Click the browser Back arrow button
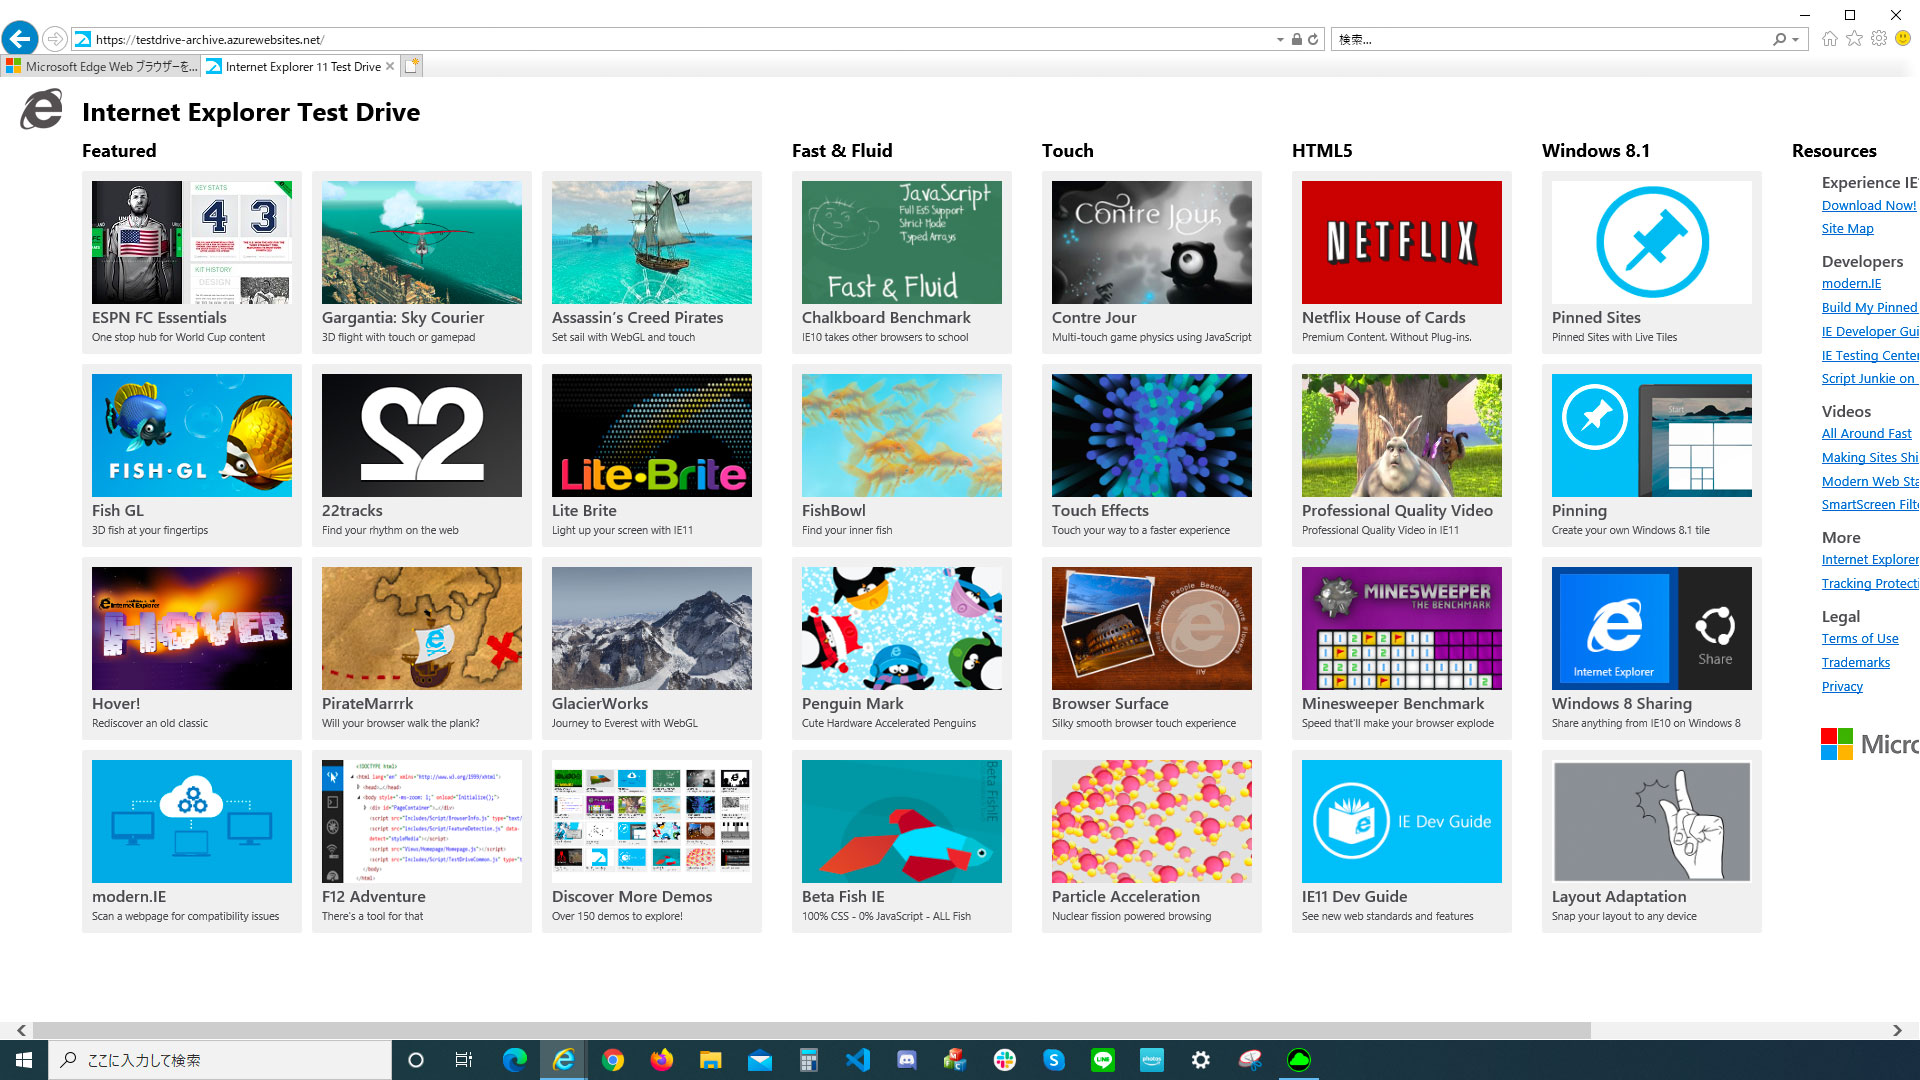The image size is (1920, 1080). tap(19, 39)
